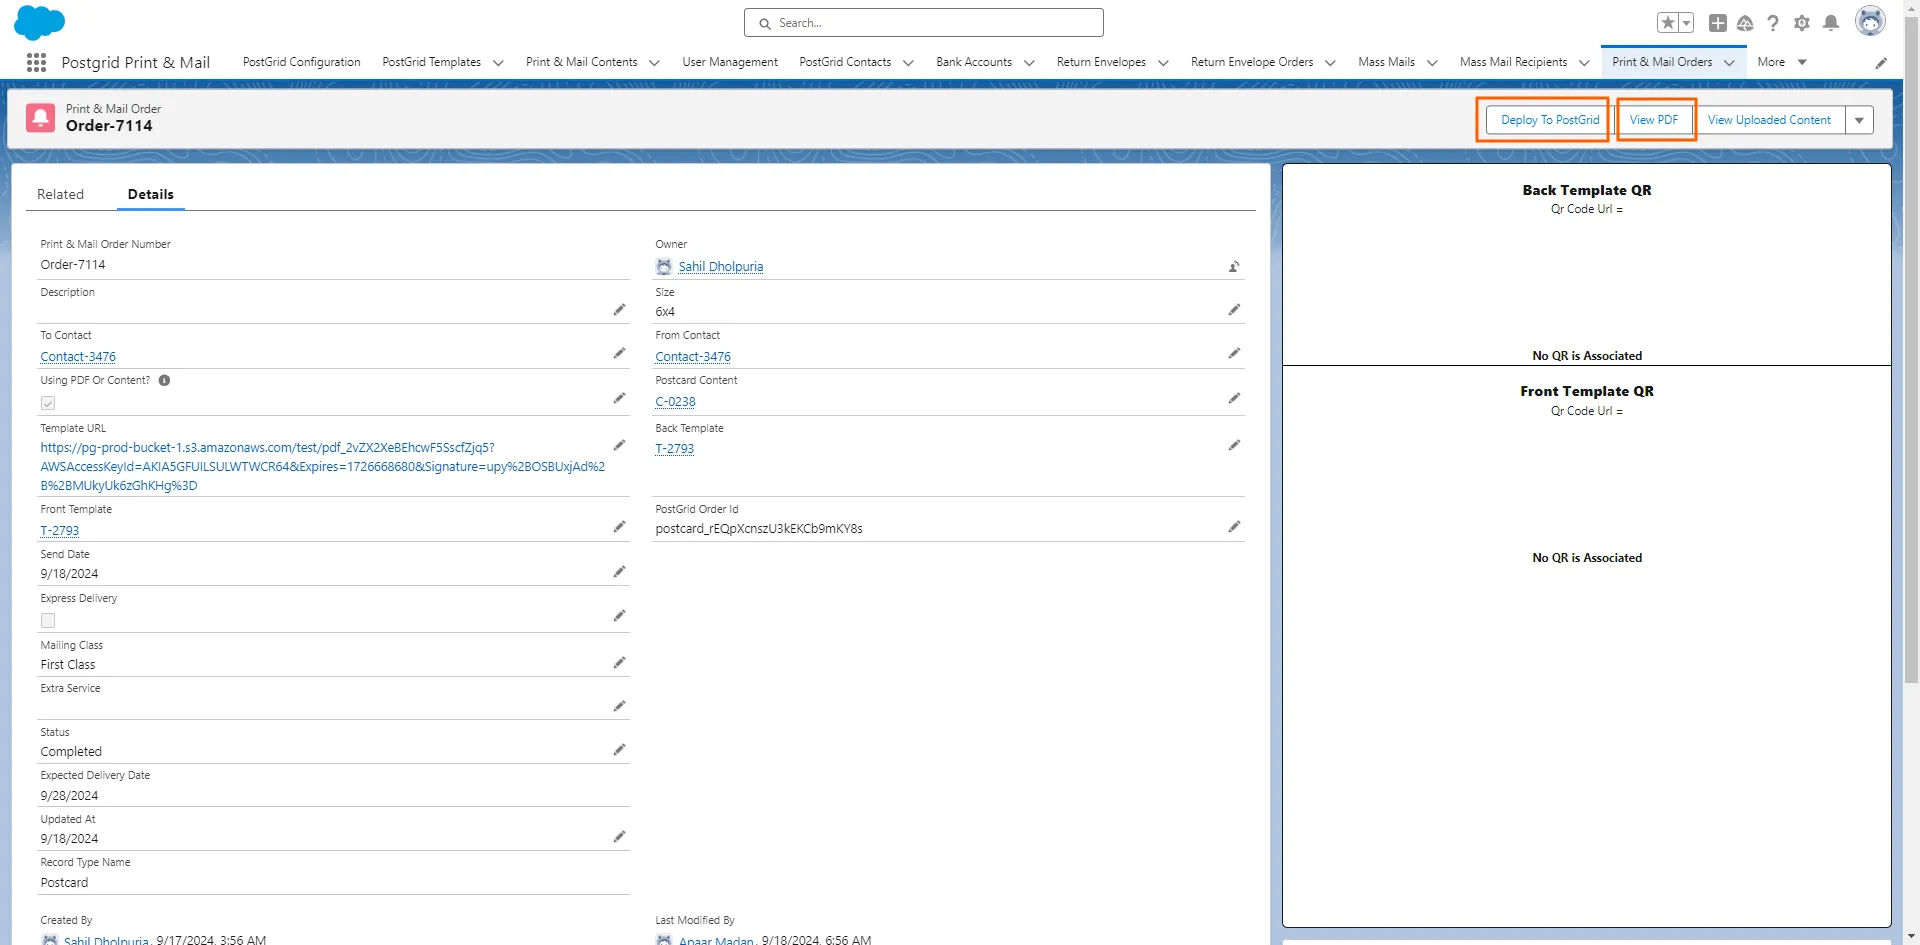Expand the PostGrid Templates nav dropdown
1920x945 pixels.
tap(498, 63)
